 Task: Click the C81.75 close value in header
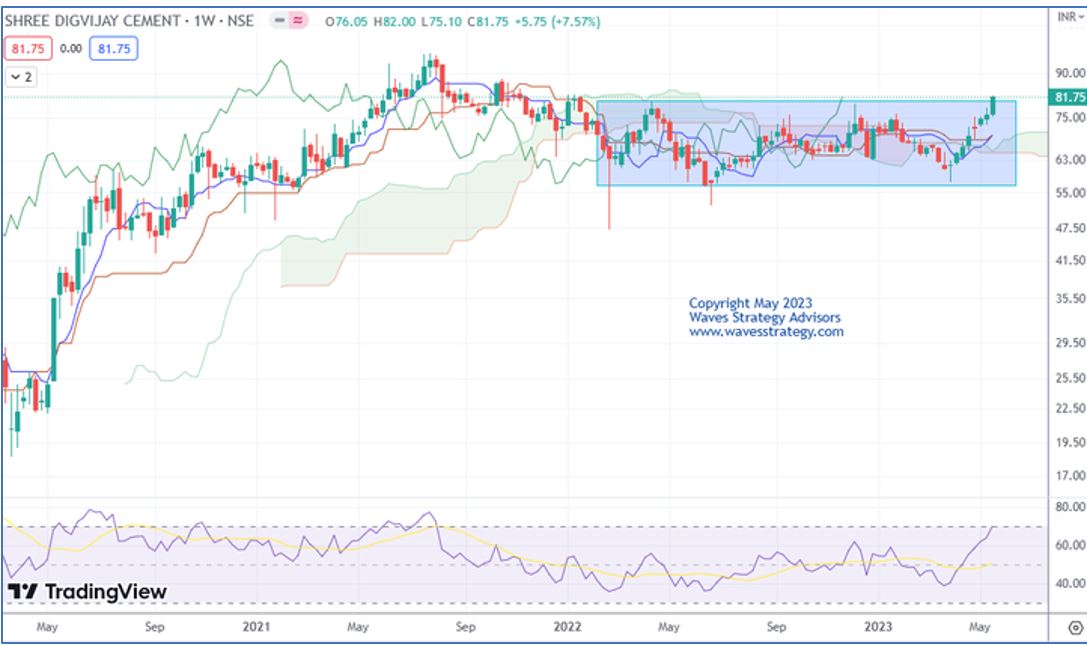(x=488, y=22)
